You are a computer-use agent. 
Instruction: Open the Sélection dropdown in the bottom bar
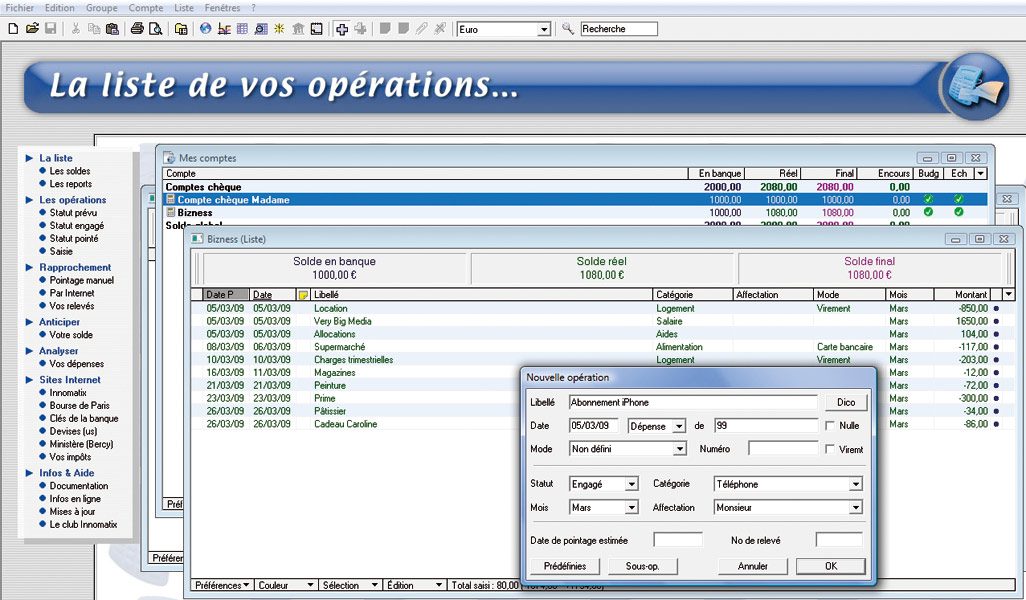click(350, 586)
